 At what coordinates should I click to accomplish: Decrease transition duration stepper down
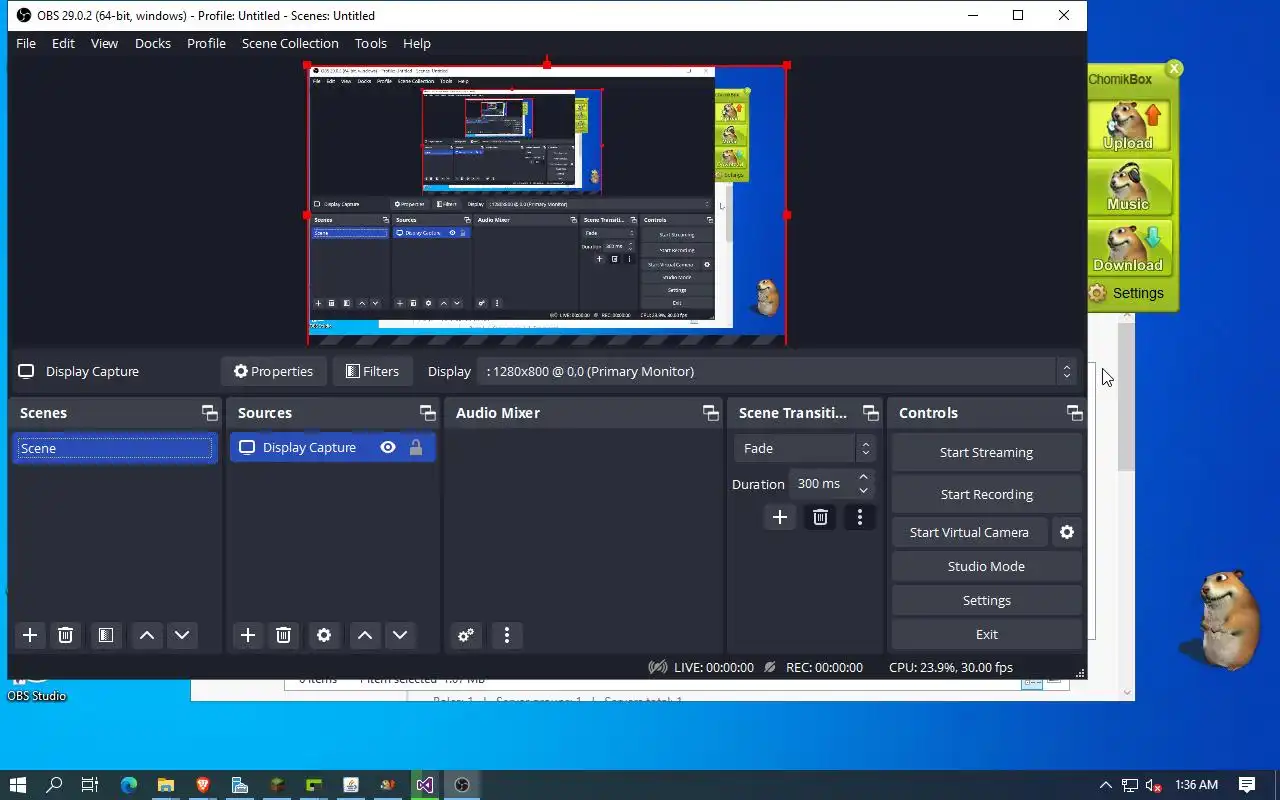pyautogui.click(x=864, y=491)
